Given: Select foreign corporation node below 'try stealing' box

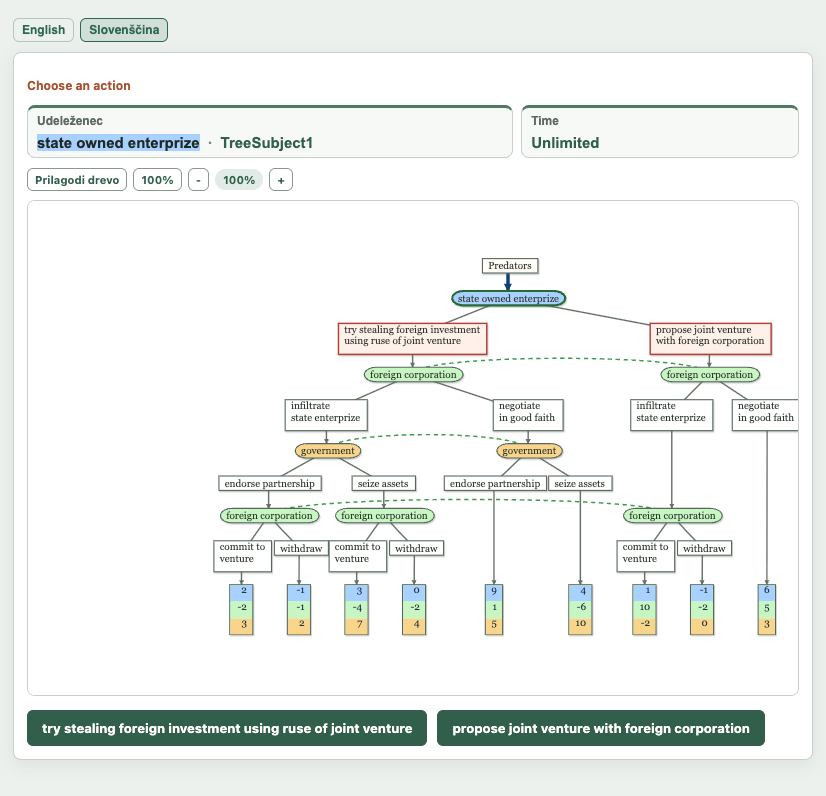Looking at the screenshot, I should (414, 375).
